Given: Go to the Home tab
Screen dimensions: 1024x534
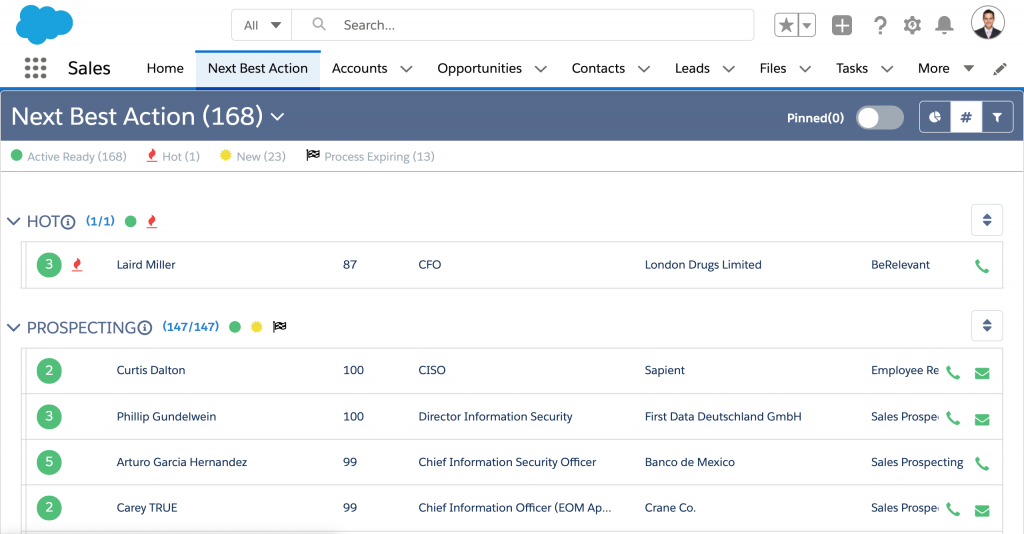Looking at the screenshot, I should click(165, 69).
